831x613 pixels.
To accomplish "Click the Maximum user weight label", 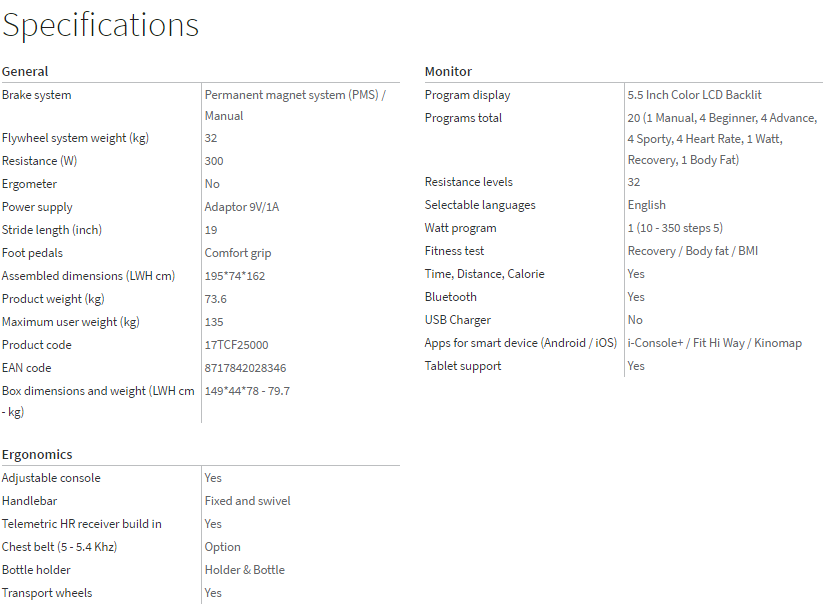I will pyautogui.click(x=71, y=322).
